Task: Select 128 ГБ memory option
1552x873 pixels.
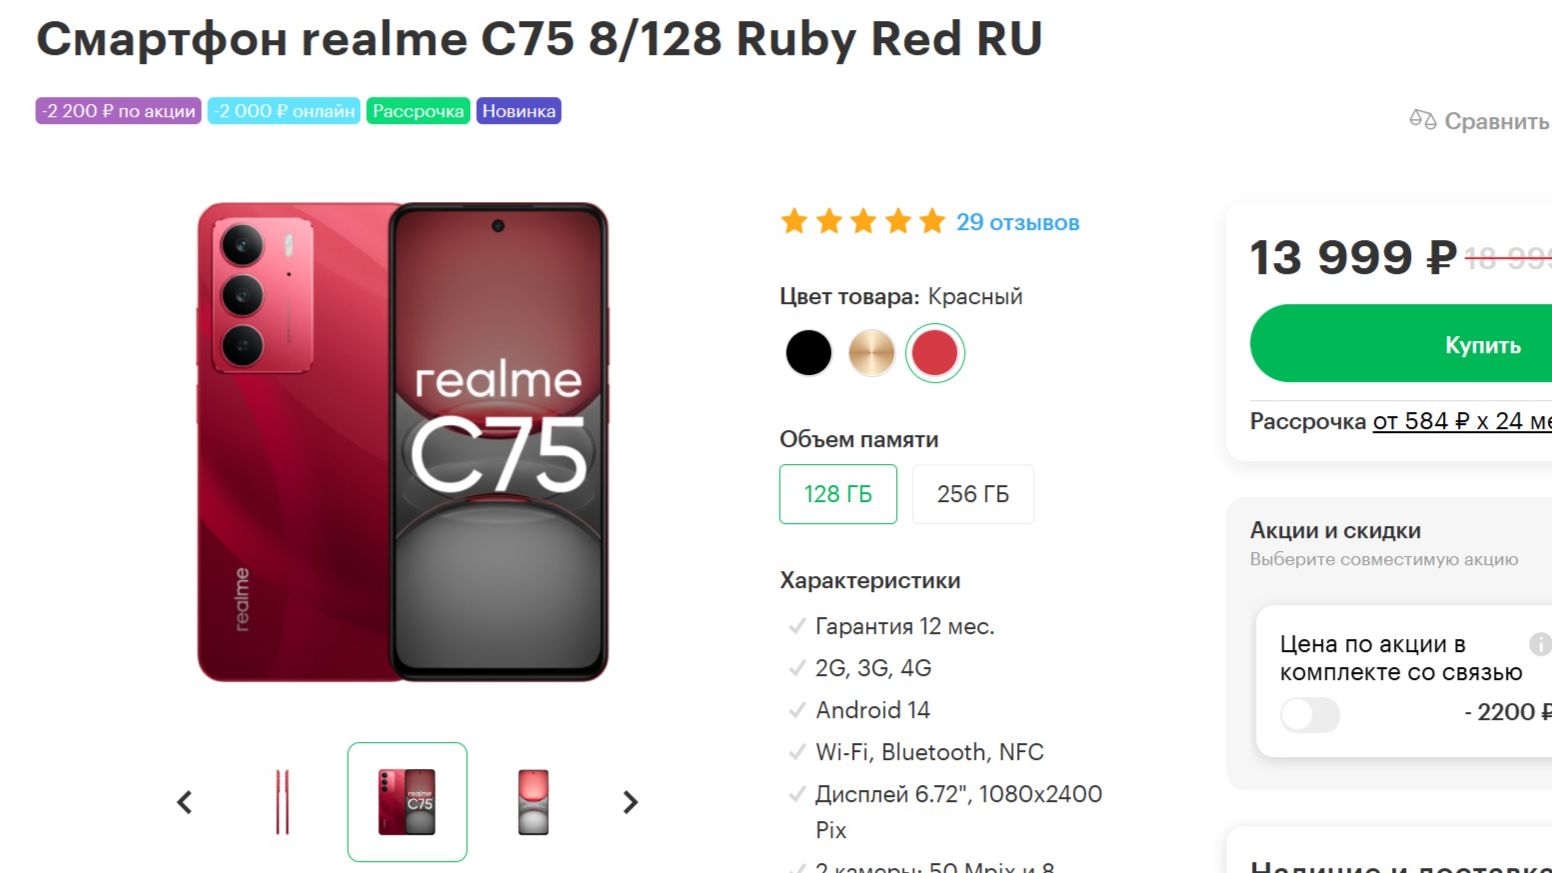Action: tap(838, 494)
